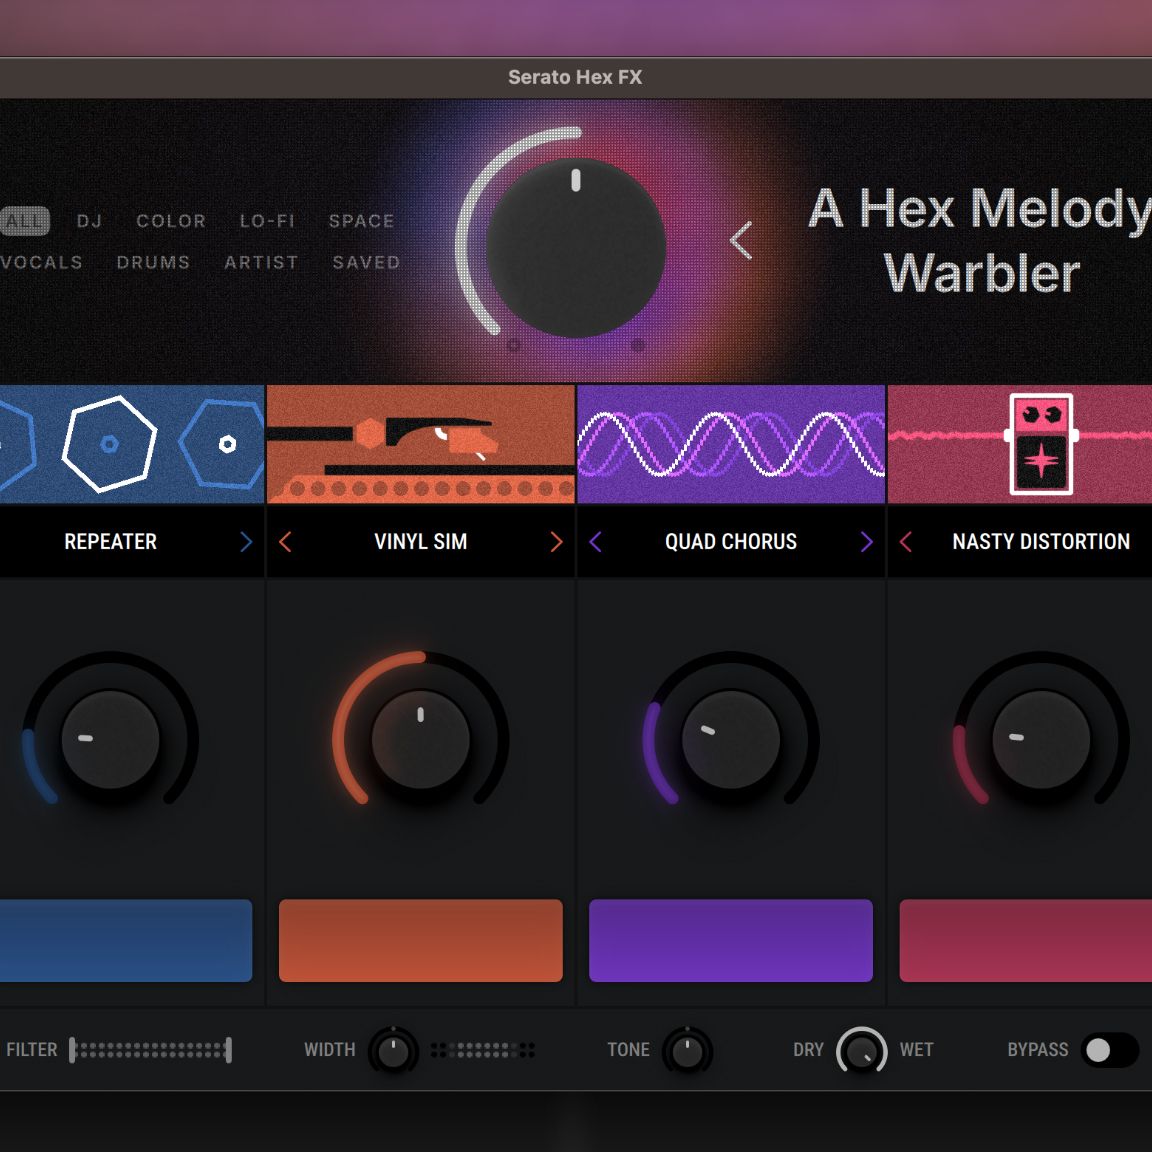This screenshot has height=1152, width=1152.
Task: Select the LO-FI preset category
Action: pyautogui.click(x=267, y=221)
